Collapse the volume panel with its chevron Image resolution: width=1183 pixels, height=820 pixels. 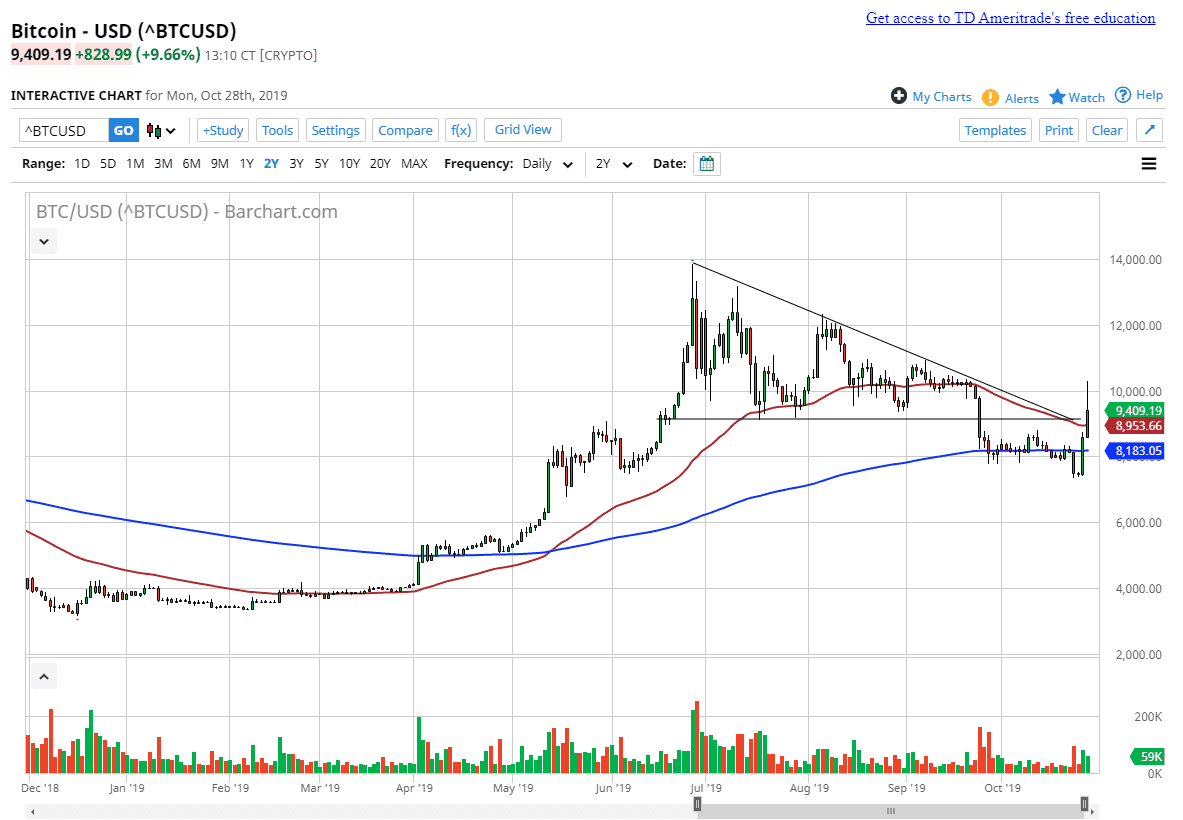click(43, 676)
